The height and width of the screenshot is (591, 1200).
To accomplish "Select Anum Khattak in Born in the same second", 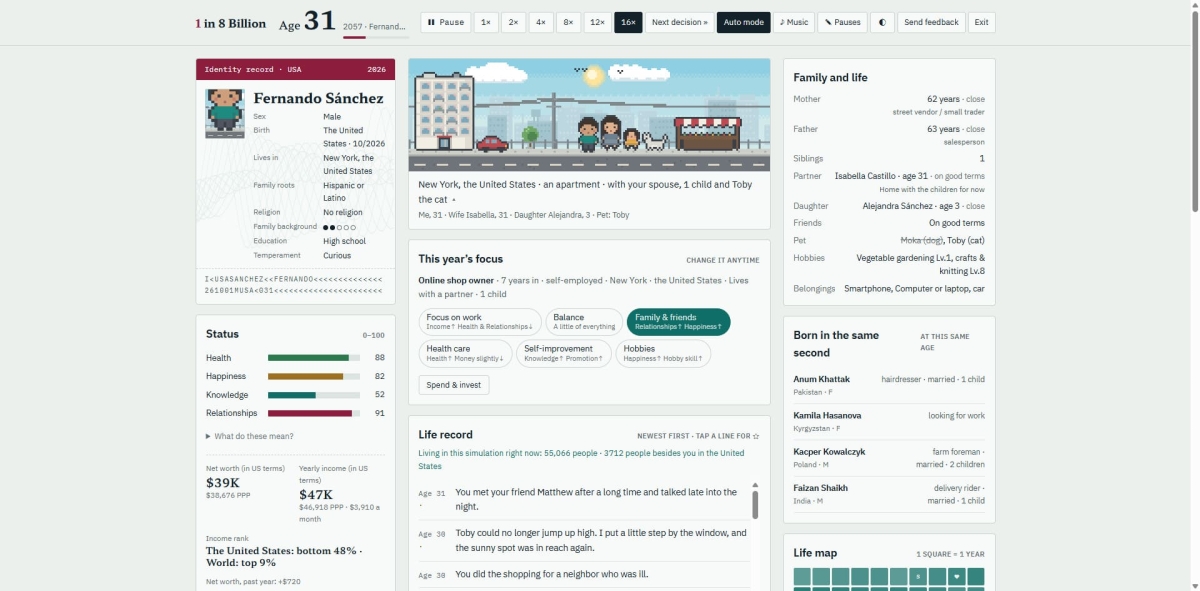I will [889, 385].
